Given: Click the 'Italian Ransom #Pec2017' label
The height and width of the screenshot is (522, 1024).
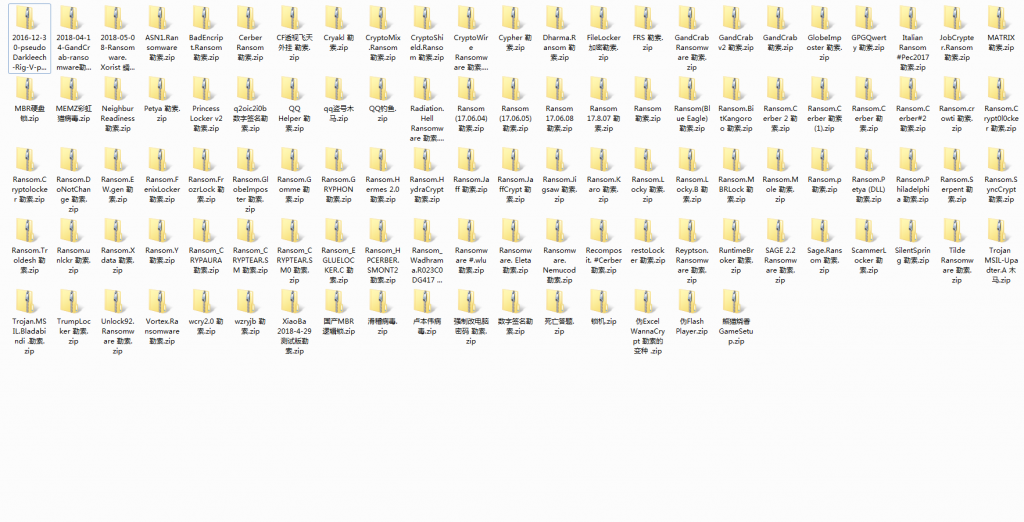Looking at the screenshot, I should click(x=913, y=52).
